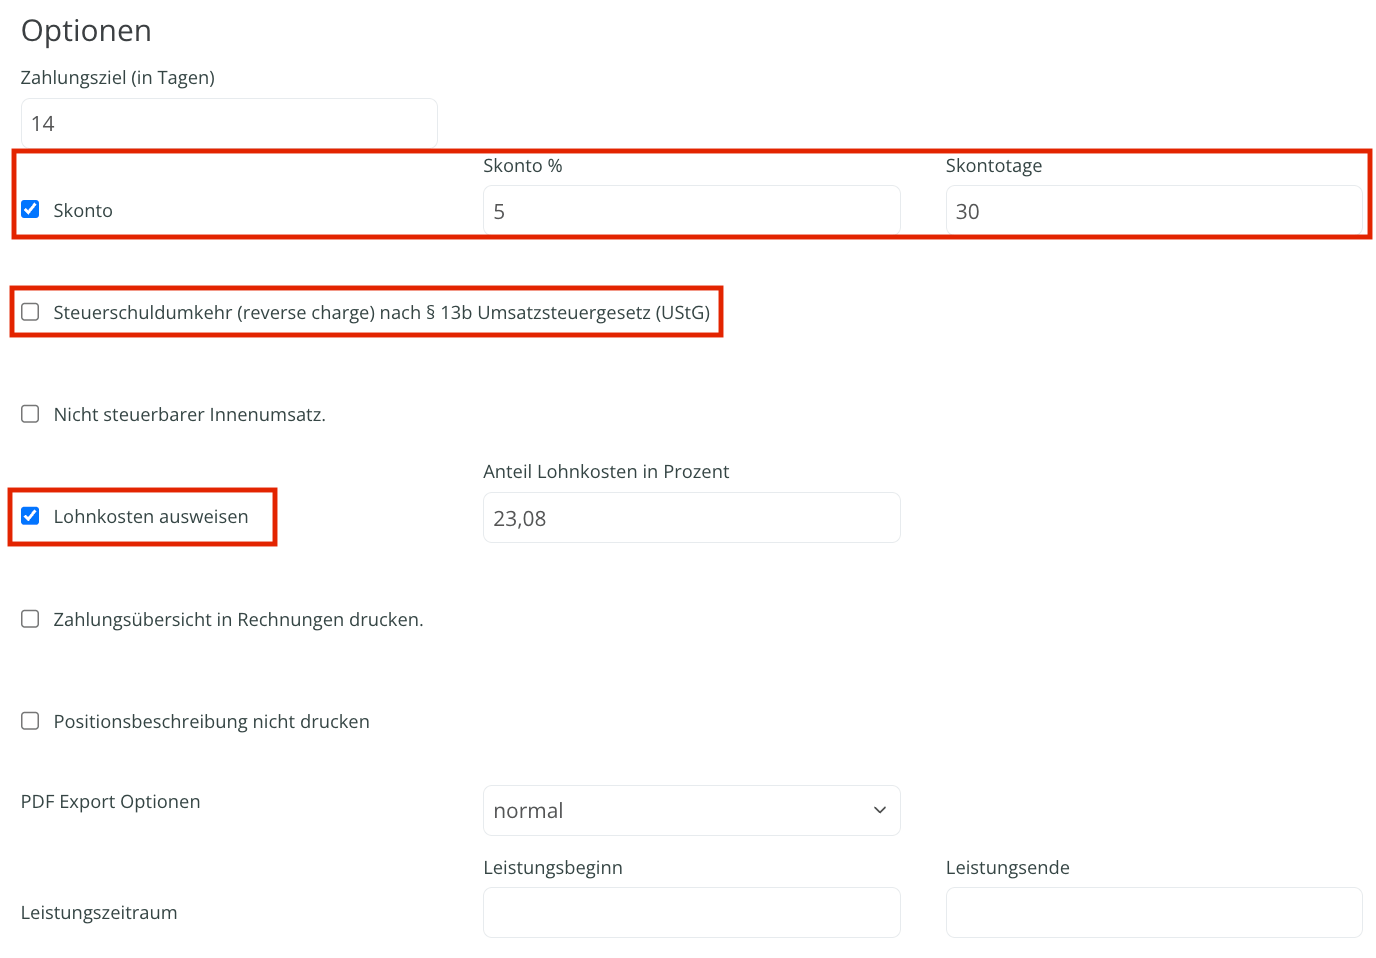Edit the Anteil Lohnkosten in Prozent field
1376x958 pixels.
click(691, 518)
